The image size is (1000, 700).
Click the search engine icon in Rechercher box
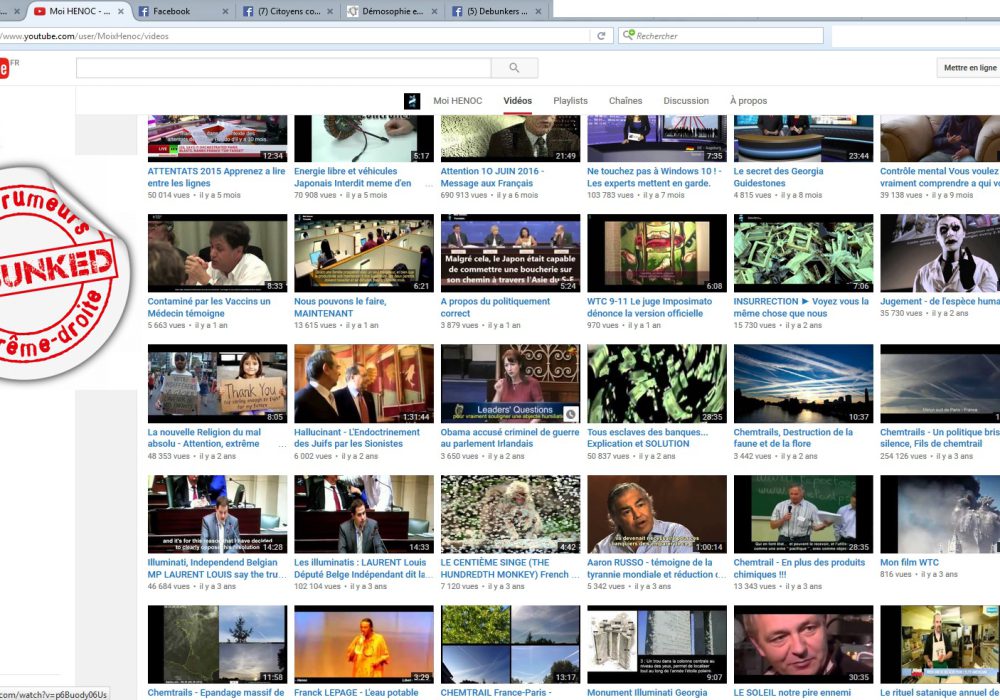tap(628, 35)
